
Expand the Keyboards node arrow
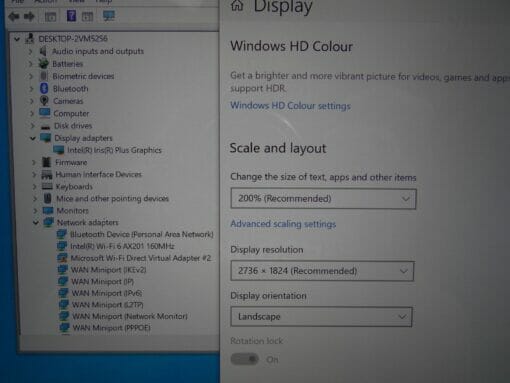[34, 187]
